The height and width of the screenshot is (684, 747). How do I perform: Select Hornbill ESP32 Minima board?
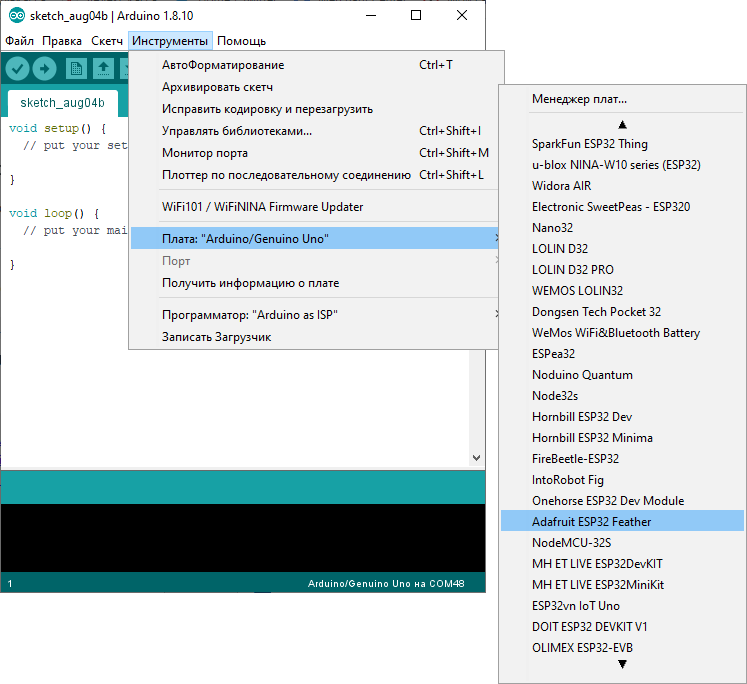[622, 438]
